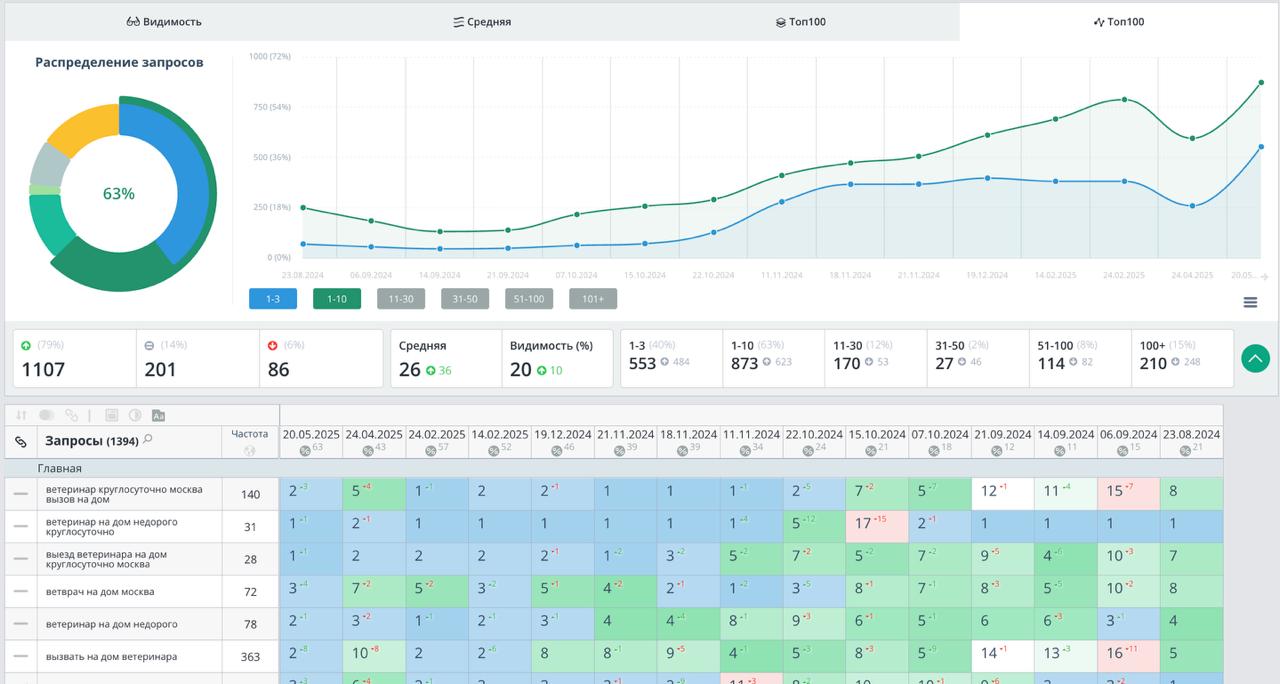This screenshot has height=684, width=1280.
Task: Switch to the Средняя tab
Action: coord(482,21)
